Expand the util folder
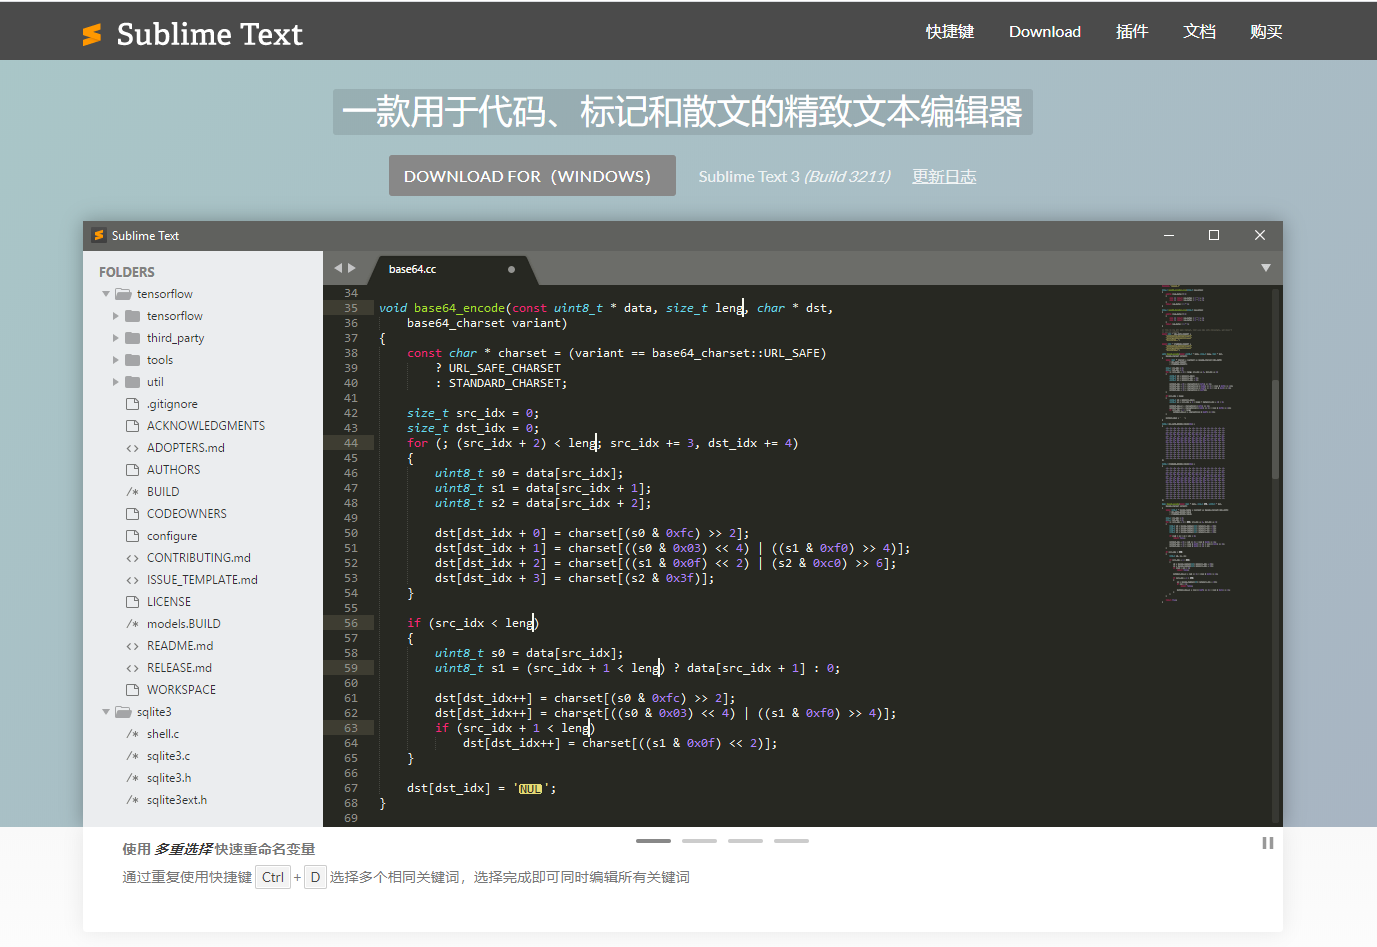 click(x=116, y=382)
